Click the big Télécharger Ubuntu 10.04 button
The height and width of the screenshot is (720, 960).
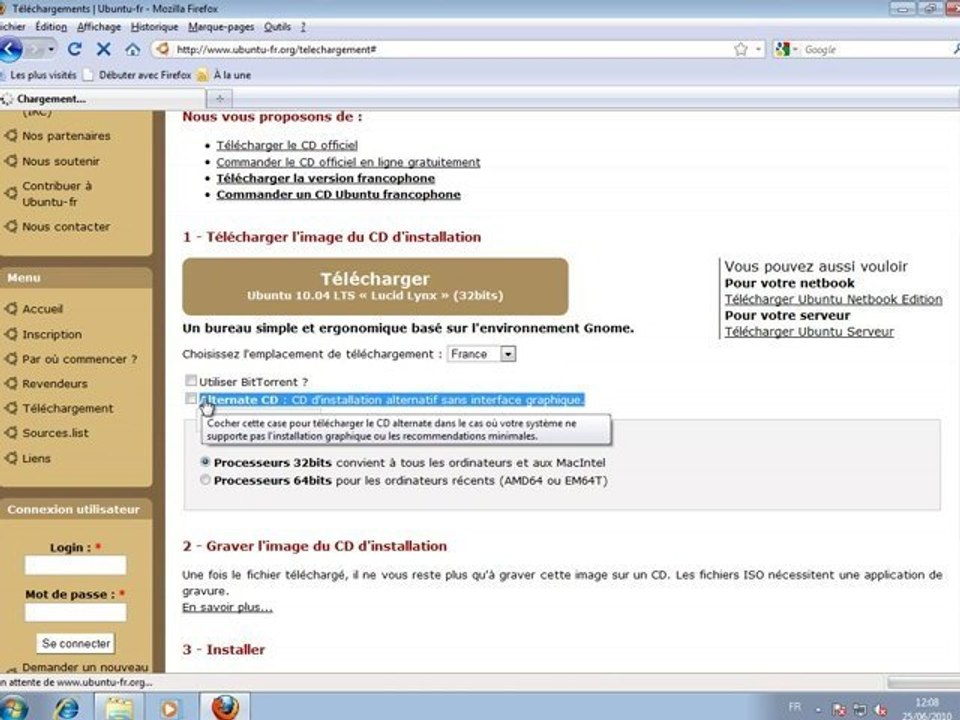coord(375,287)
